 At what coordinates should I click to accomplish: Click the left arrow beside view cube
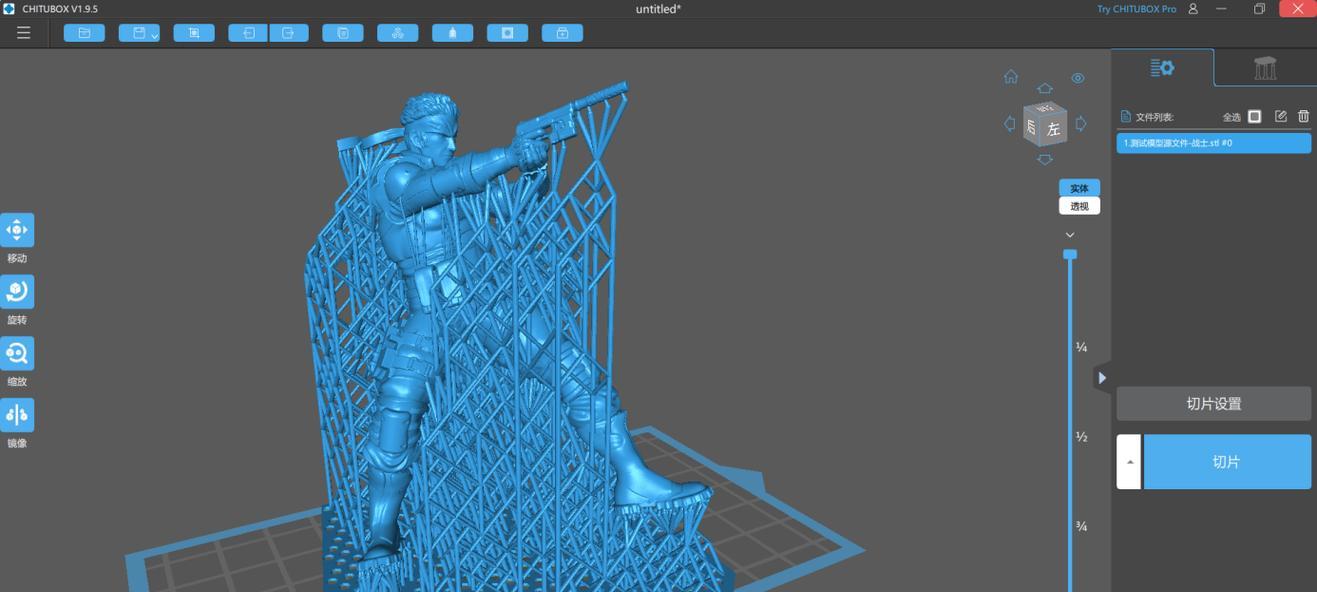[x=1009, y=124]
